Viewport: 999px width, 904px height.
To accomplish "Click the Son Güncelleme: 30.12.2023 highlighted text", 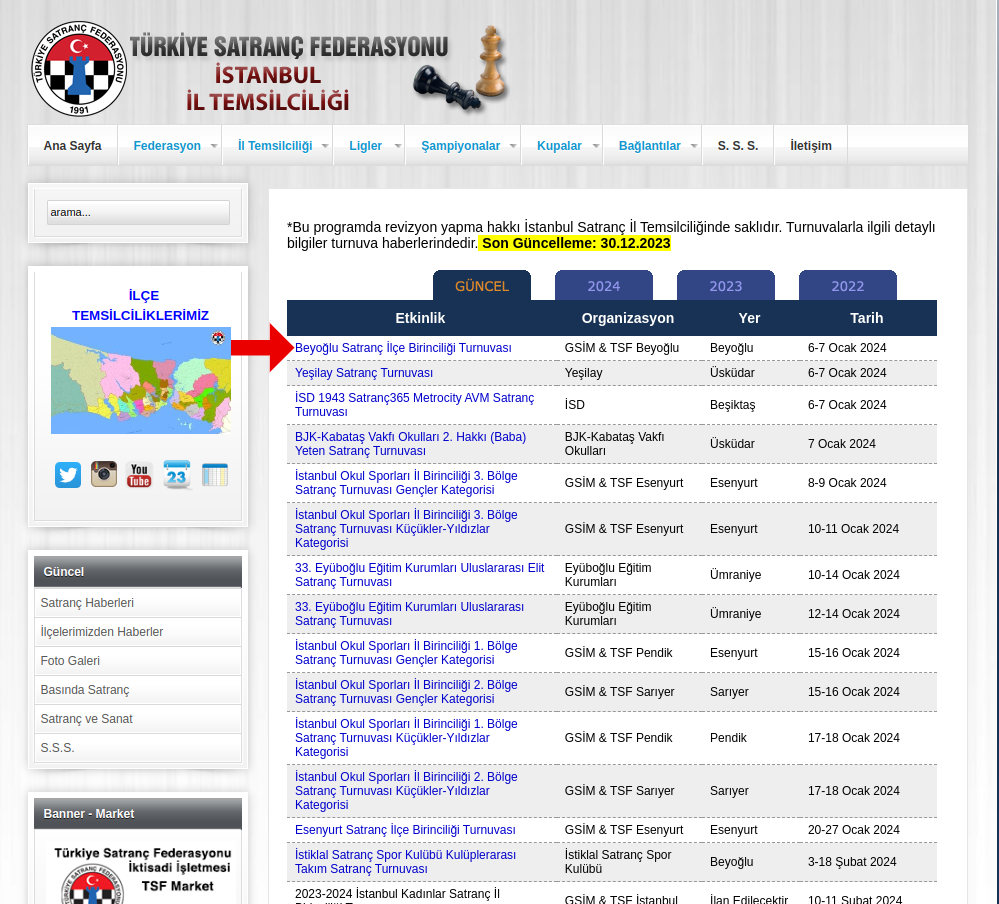I will coord(575,243).
